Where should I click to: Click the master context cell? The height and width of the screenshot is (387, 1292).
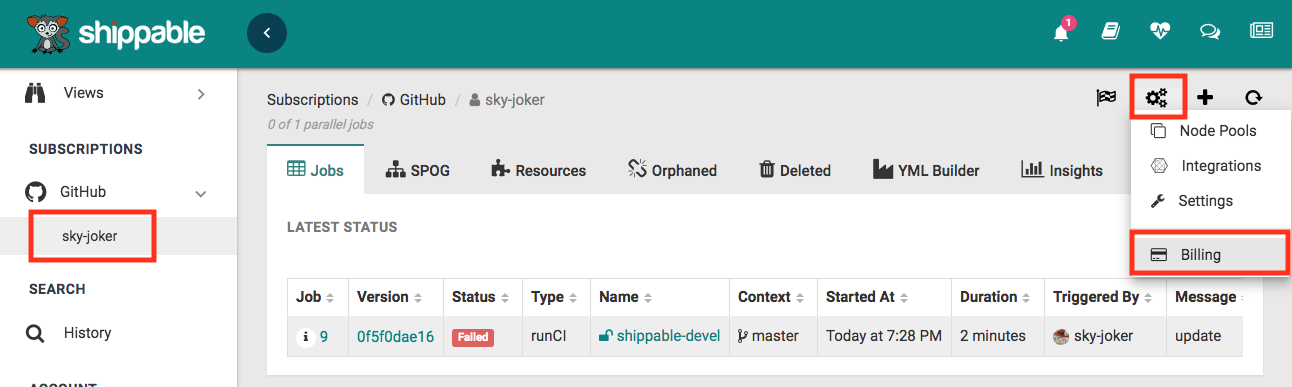768,336
